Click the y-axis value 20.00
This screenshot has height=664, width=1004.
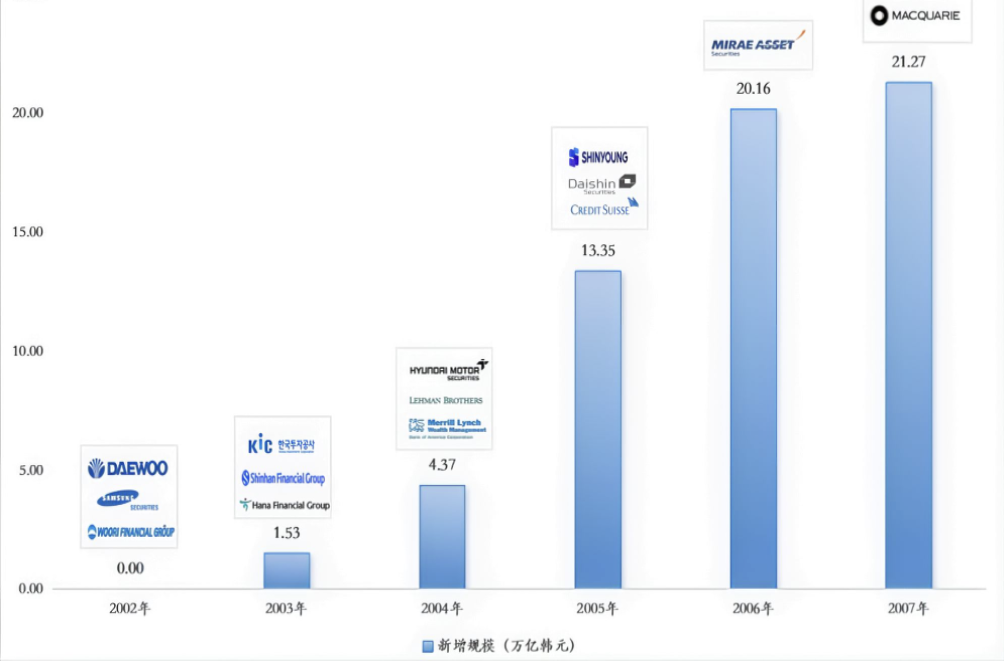click(x=28, y=113)
